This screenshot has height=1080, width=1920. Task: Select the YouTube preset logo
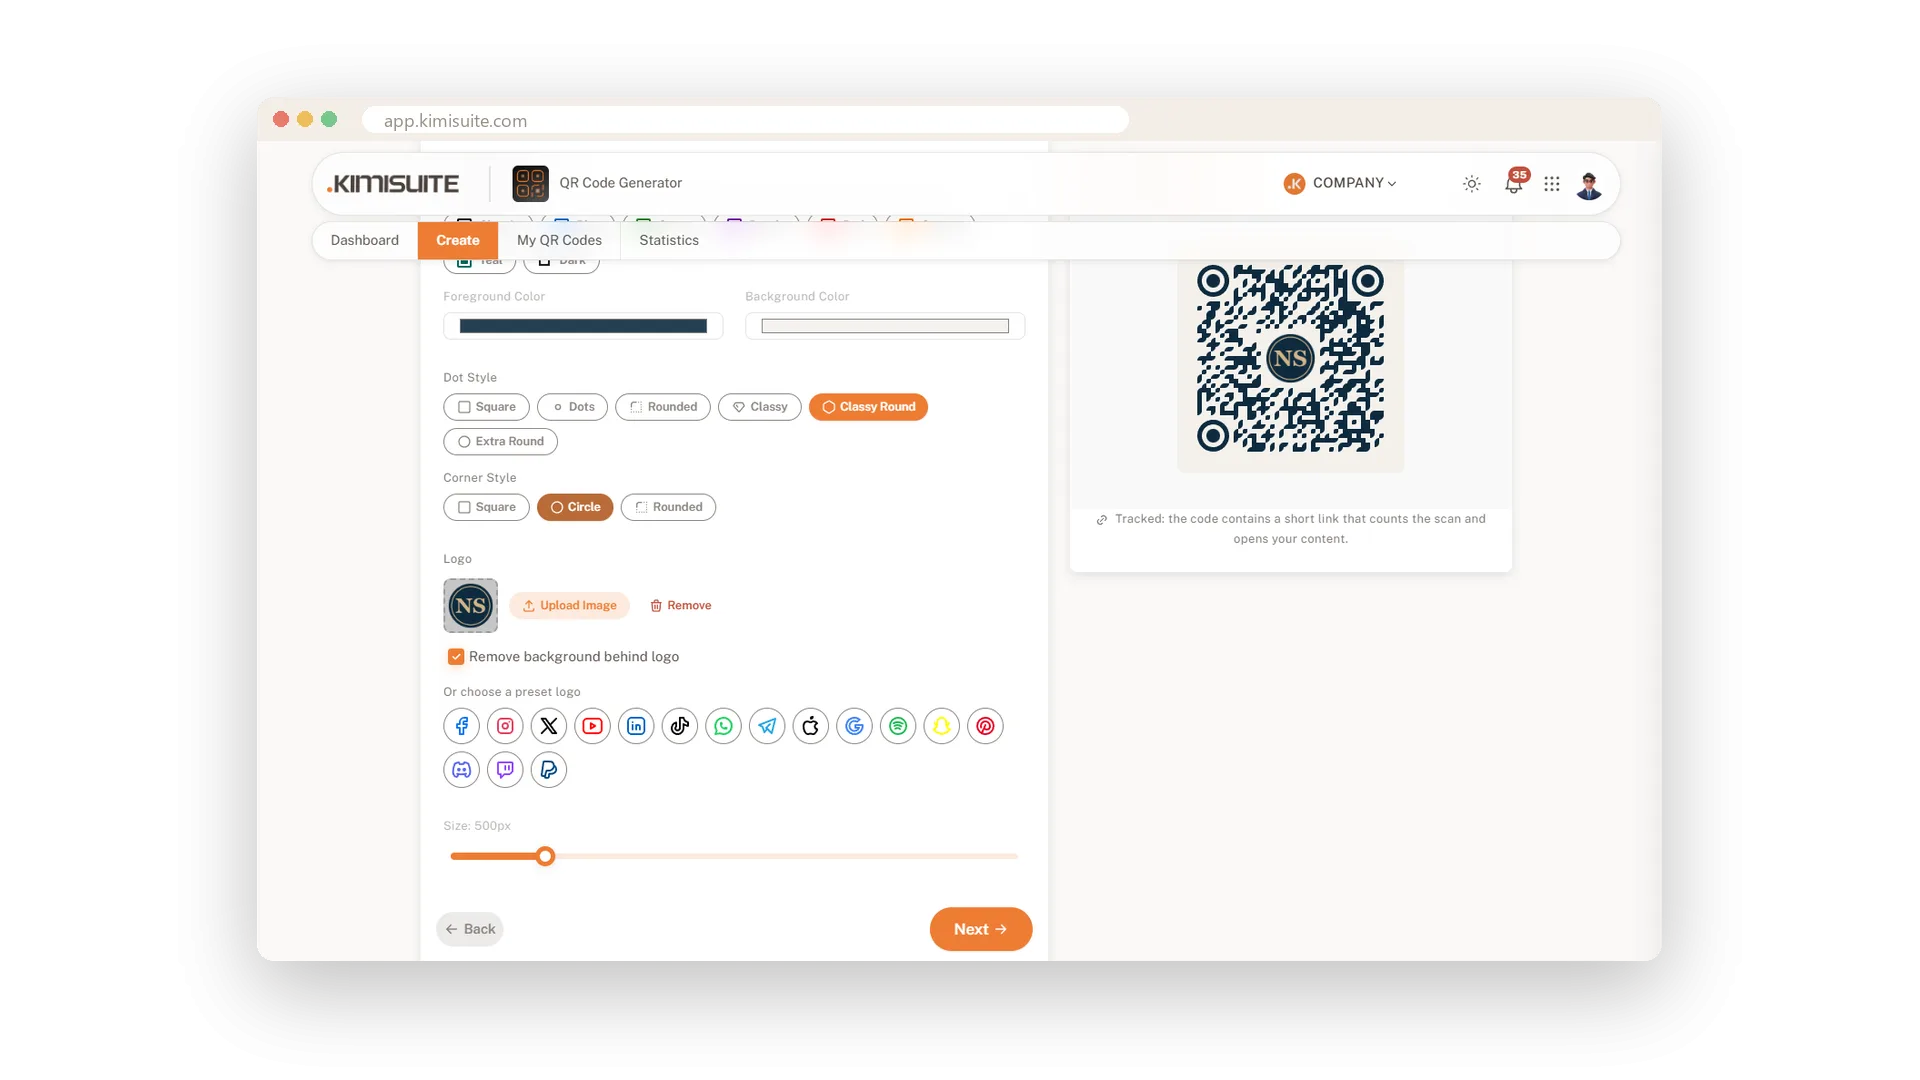click(x=592, y=726)
